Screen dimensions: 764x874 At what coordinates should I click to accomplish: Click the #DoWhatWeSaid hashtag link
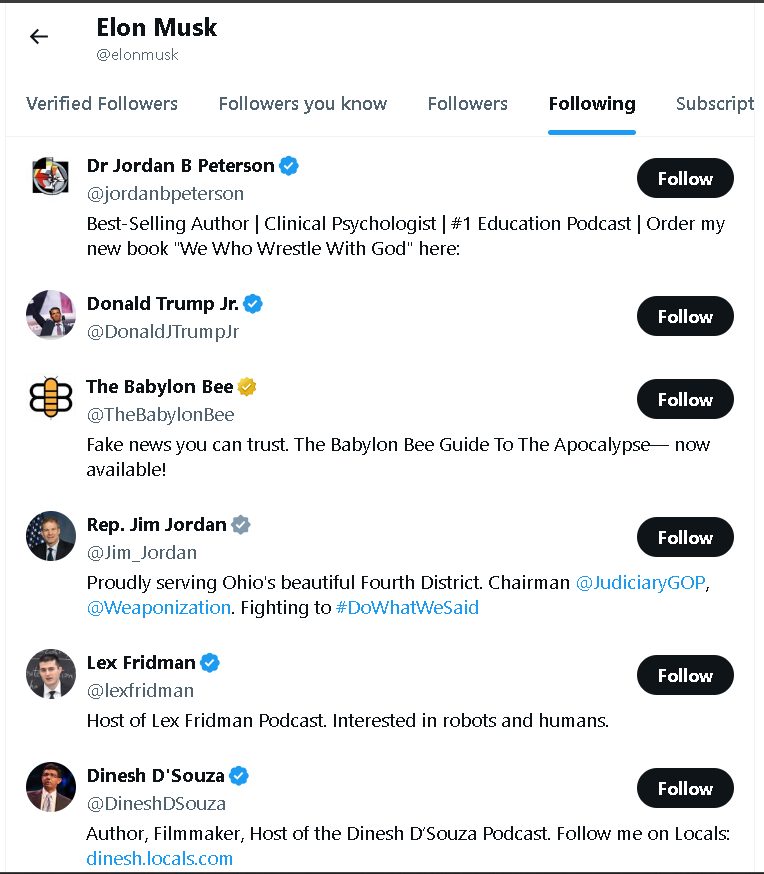[407, 607]
